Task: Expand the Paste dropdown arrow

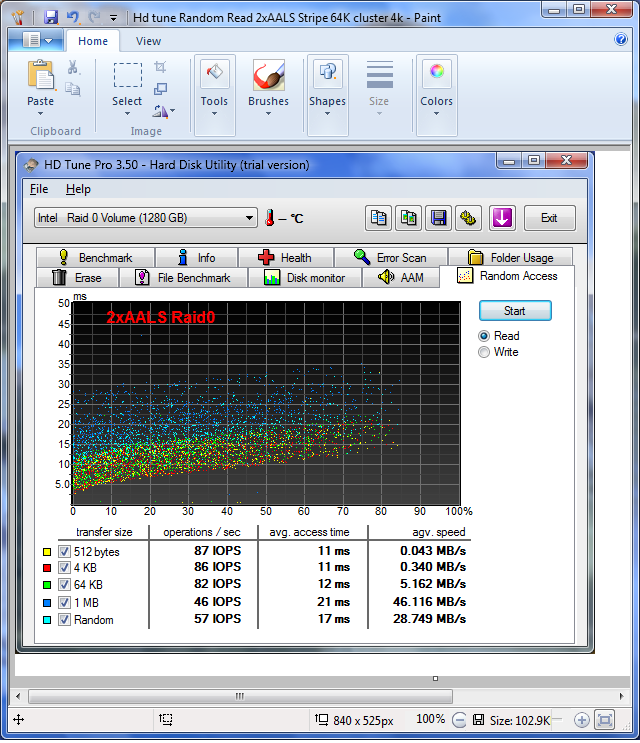Action: [x=40, y=114]
